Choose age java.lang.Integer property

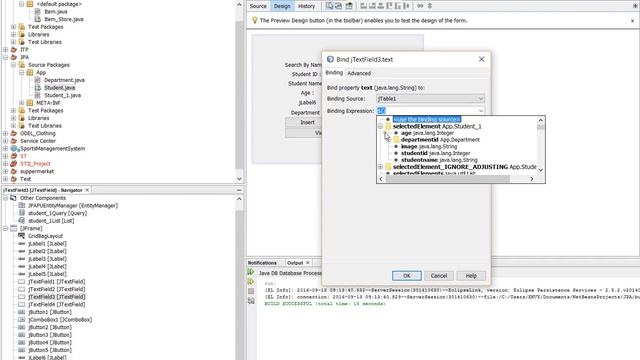(x=427, y=133)
